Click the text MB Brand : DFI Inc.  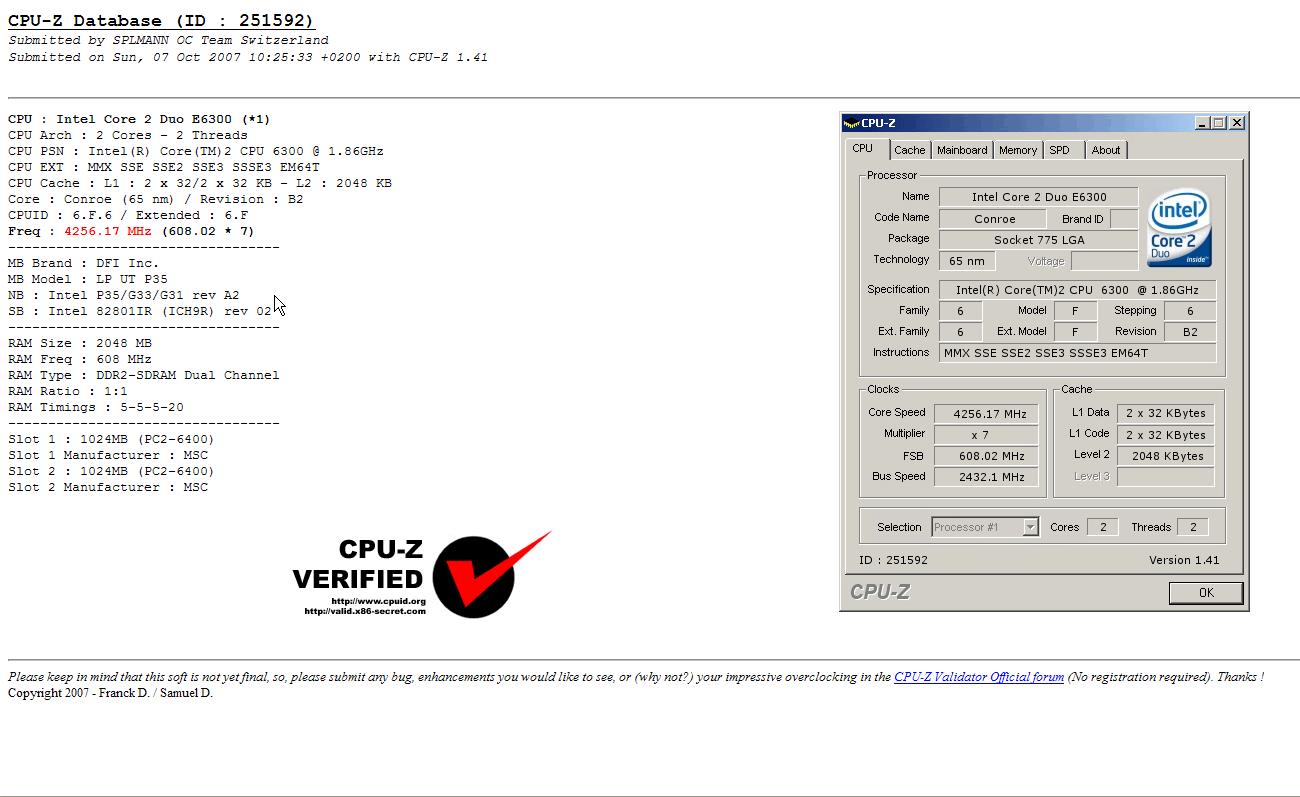[x=84, y=263]
